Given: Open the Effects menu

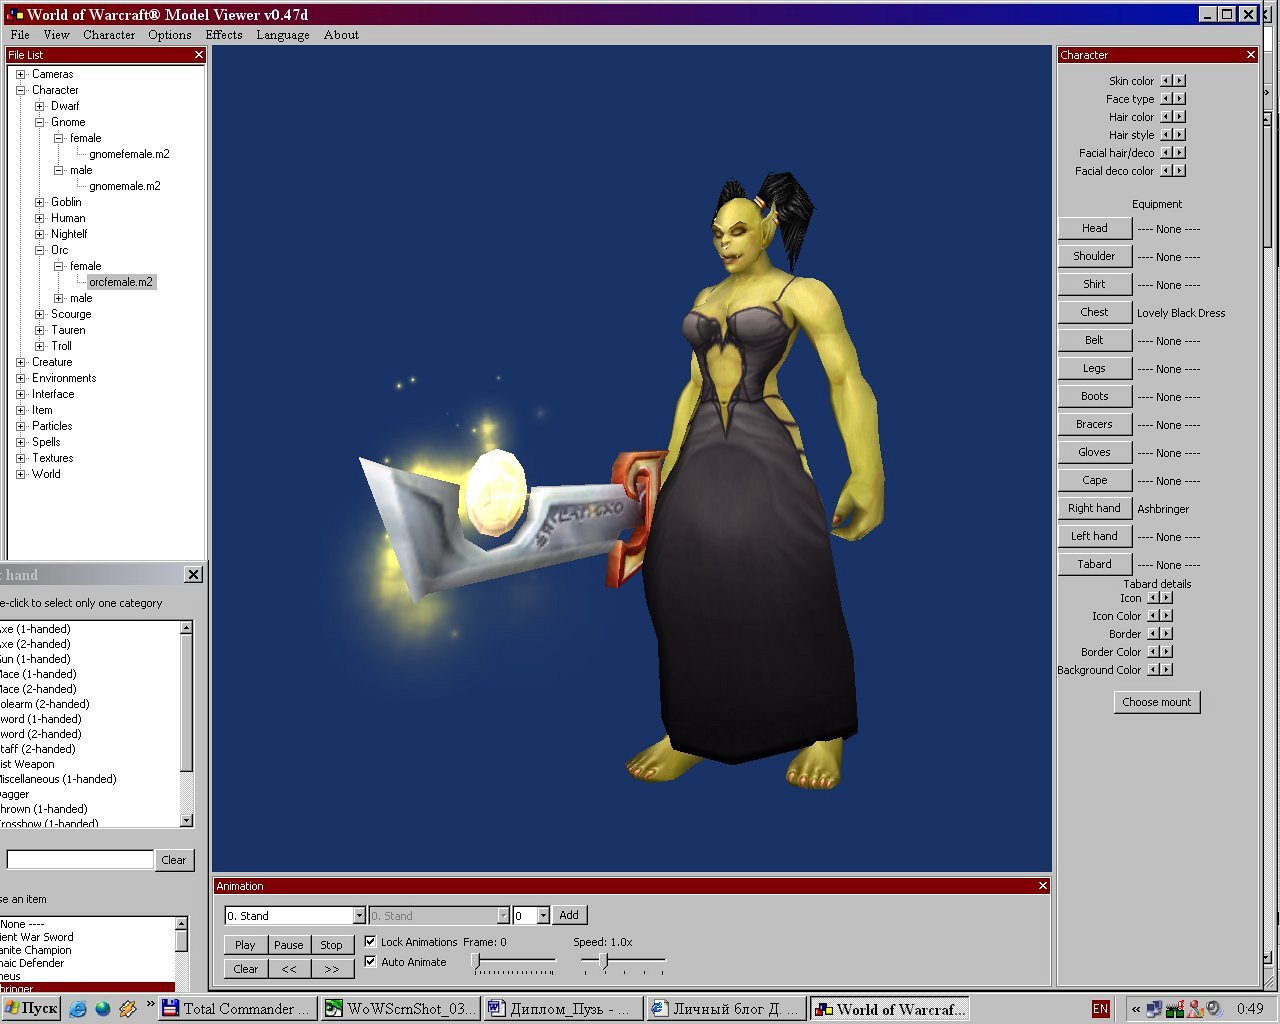Looking at the screenshot, I should pyautogui.click(x=224, y=35).
